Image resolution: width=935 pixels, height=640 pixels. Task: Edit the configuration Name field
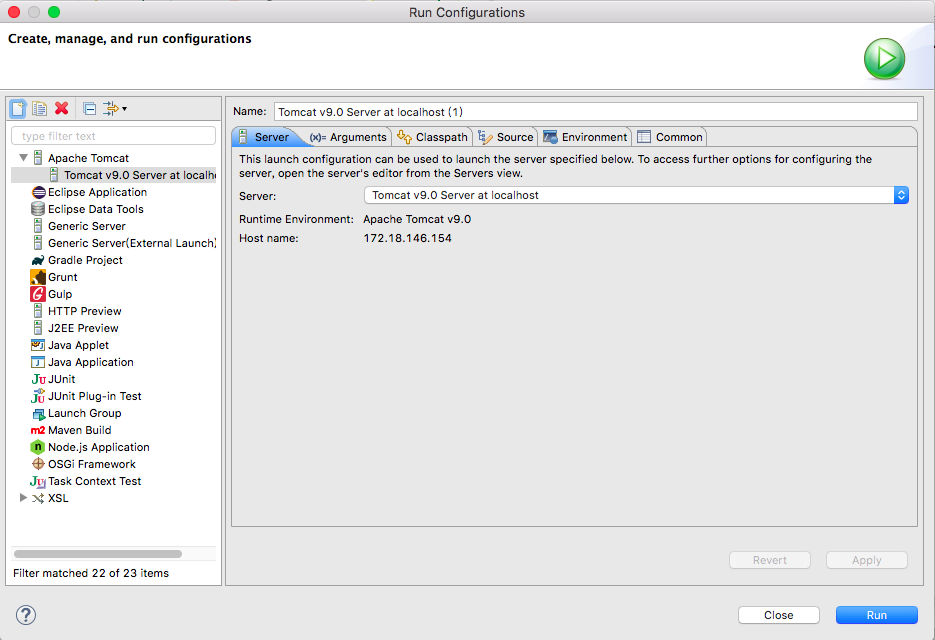pyautogui.click(x=595, y=112)
